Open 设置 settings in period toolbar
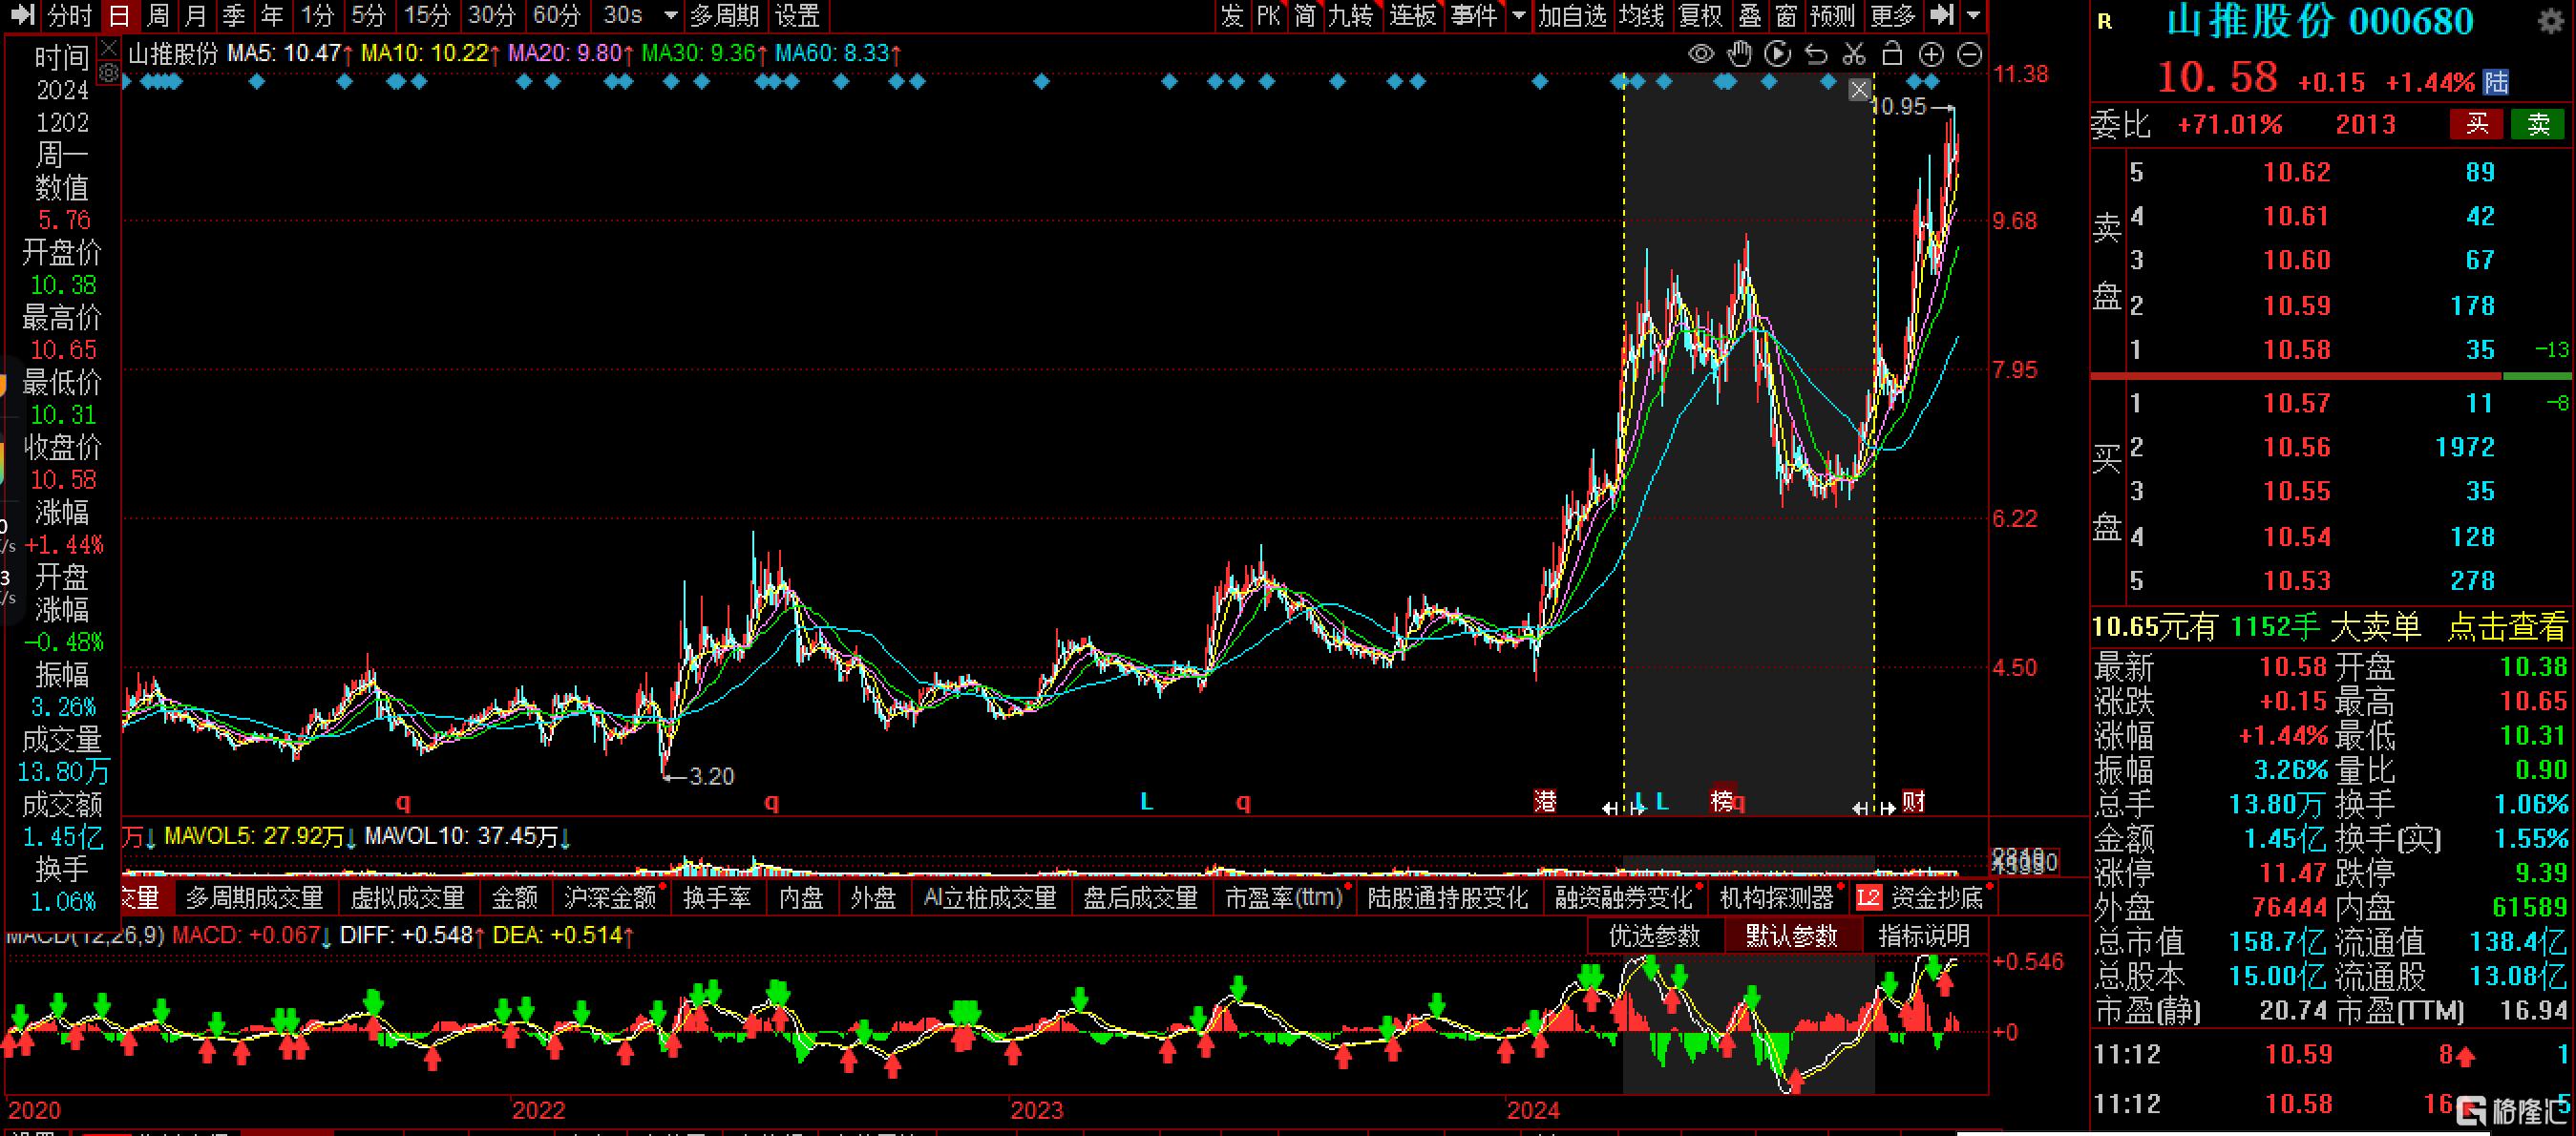Image resolution: width=2576 pixels, height=1136 pixels. tap(798, 15)
